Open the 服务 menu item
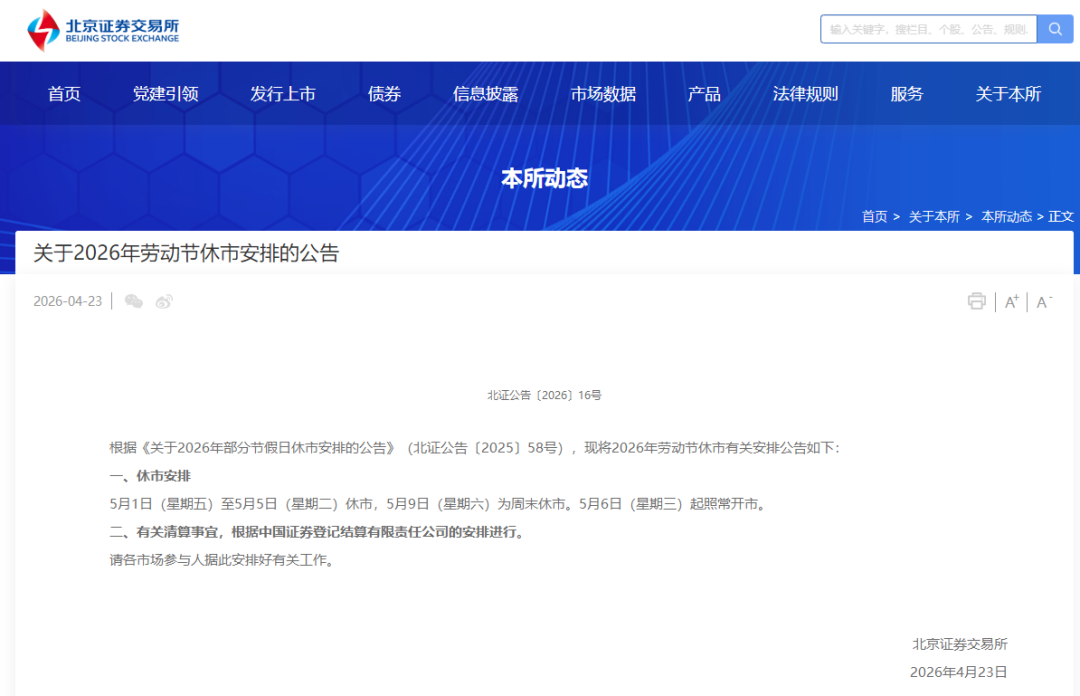 tap(906, 94)
